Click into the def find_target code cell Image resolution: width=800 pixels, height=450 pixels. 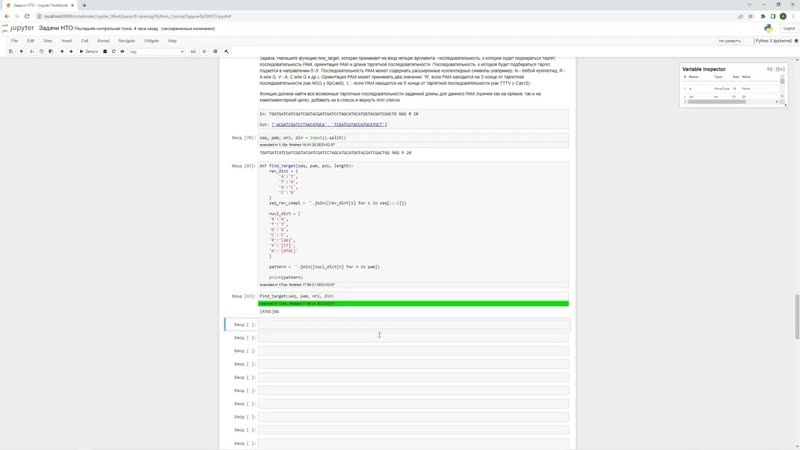tap(413, 221)
